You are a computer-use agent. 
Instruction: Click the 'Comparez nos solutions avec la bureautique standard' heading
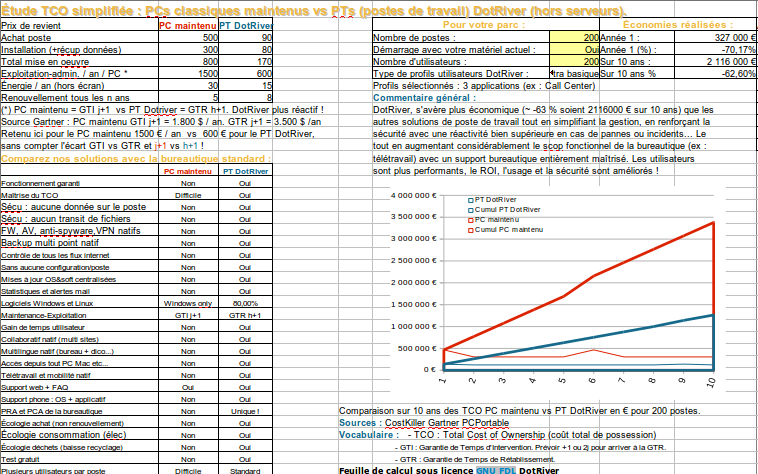[x=136, y=158]
